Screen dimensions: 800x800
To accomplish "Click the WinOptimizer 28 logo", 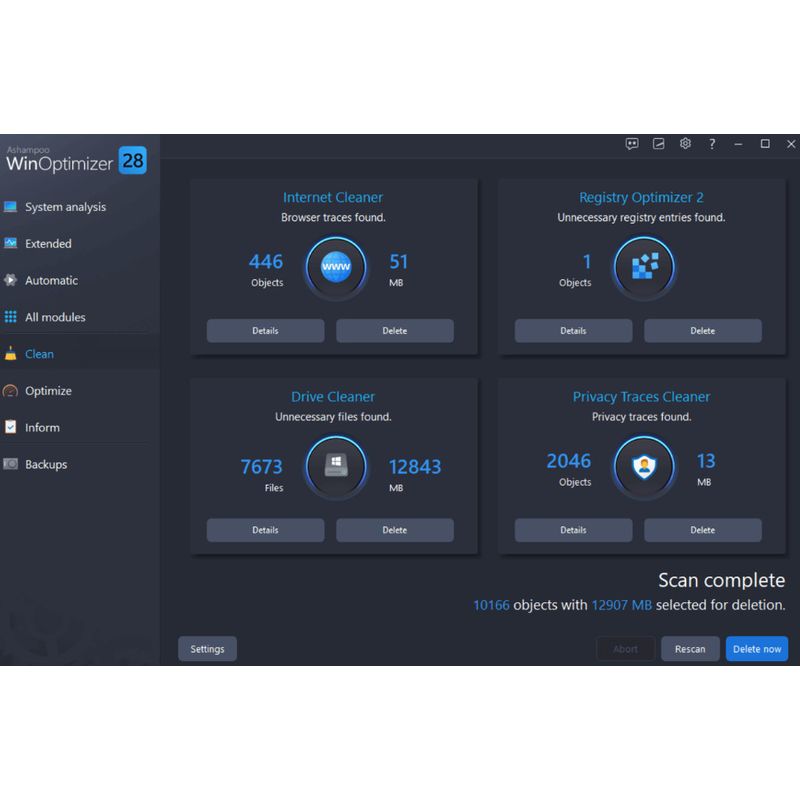I will click(76, 158).
